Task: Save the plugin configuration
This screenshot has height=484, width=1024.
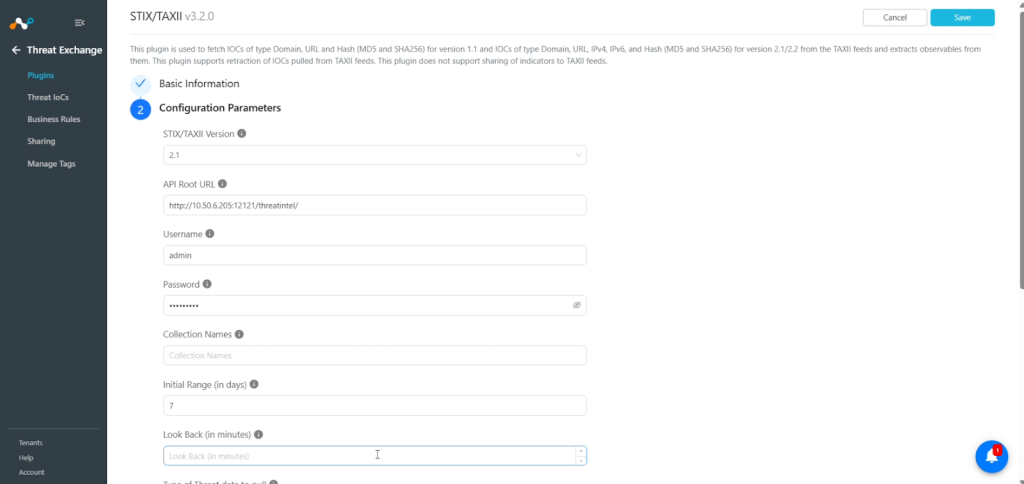Action: click(x=962, y=18)
